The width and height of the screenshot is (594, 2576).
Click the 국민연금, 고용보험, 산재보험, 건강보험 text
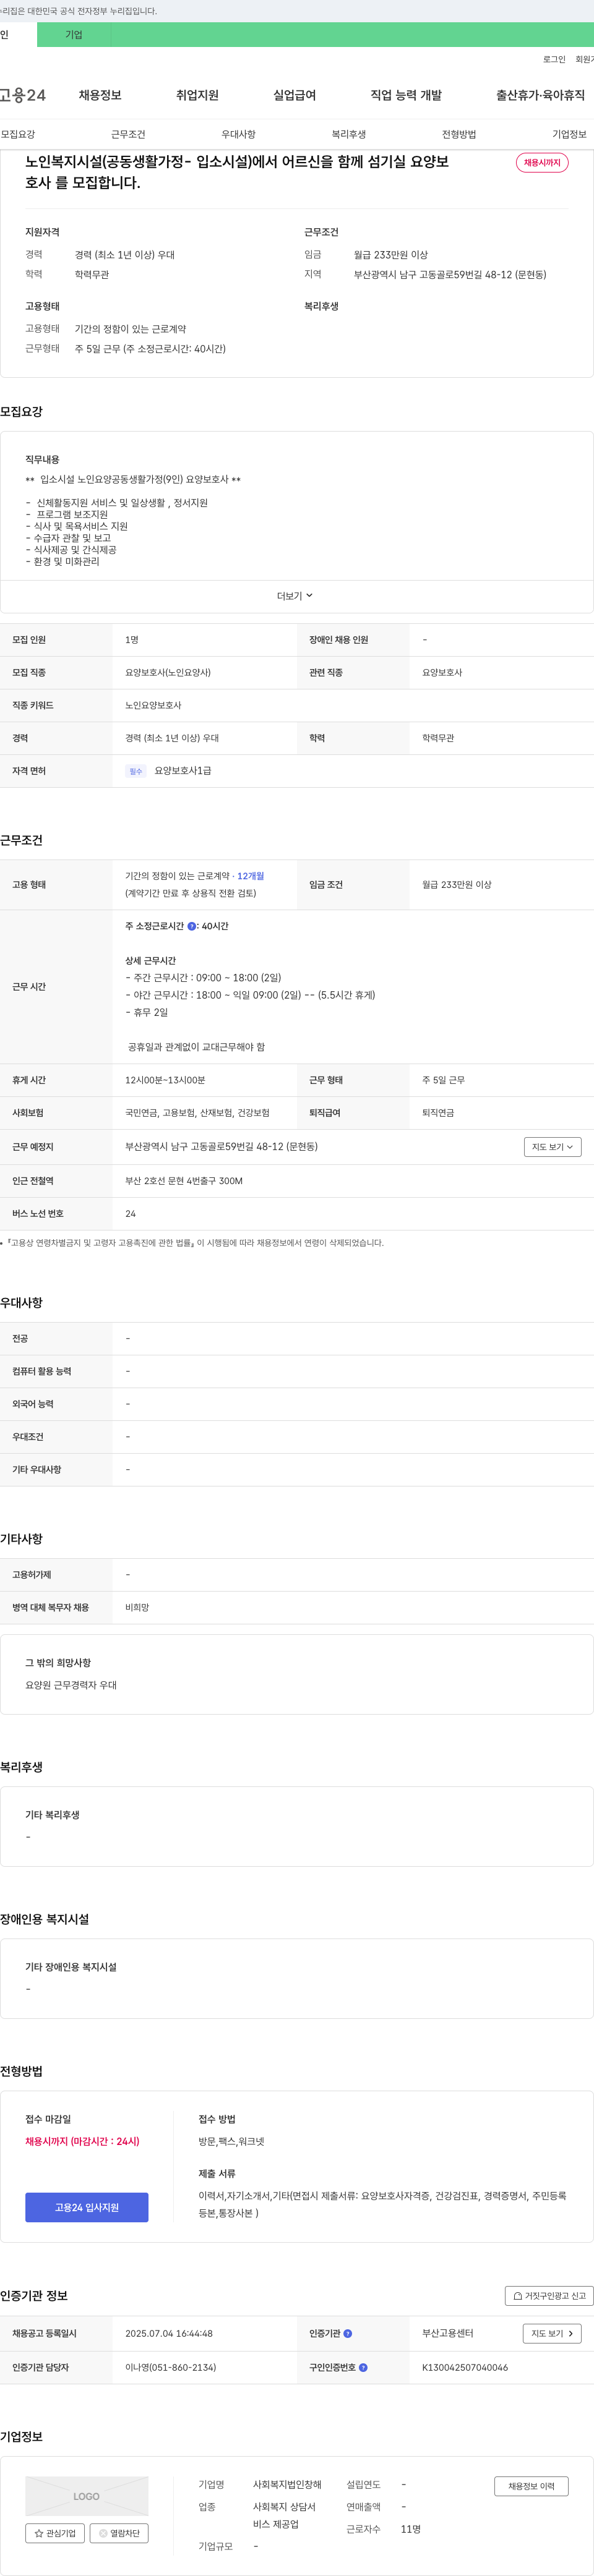197,1113
